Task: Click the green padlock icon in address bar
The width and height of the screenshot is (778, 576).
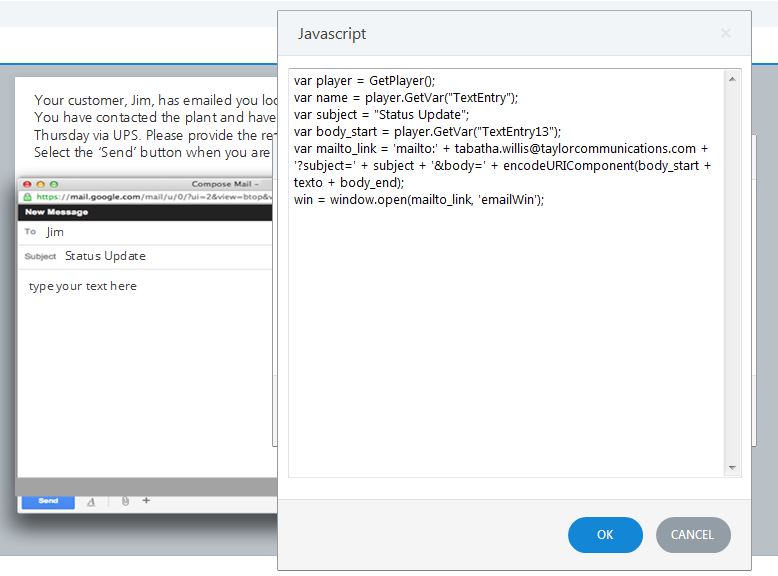Action: tap(27, 197)
